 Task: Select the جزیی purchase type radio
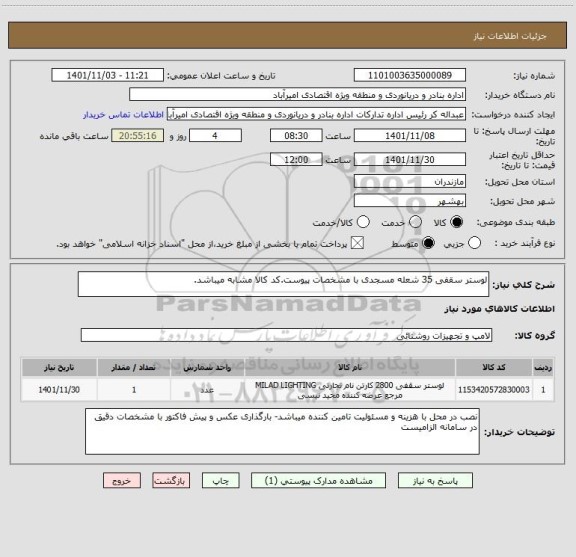[474, 243]
